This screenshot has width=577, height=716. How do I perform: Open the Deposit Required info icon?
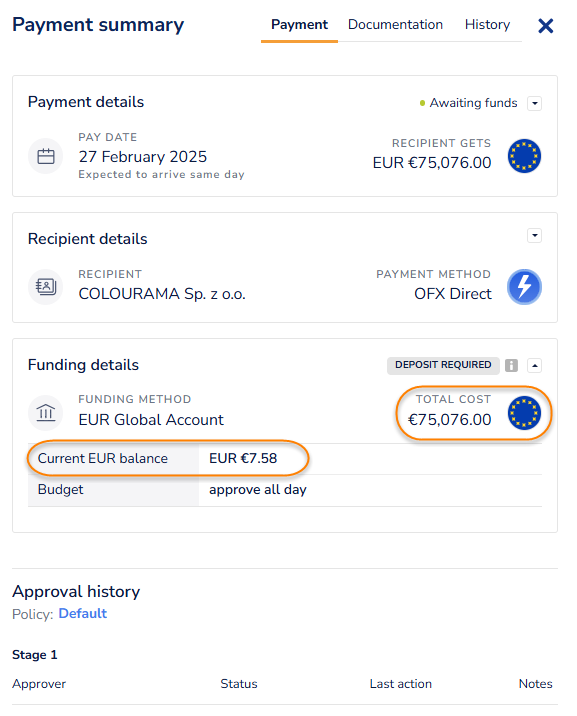(511, 365)
